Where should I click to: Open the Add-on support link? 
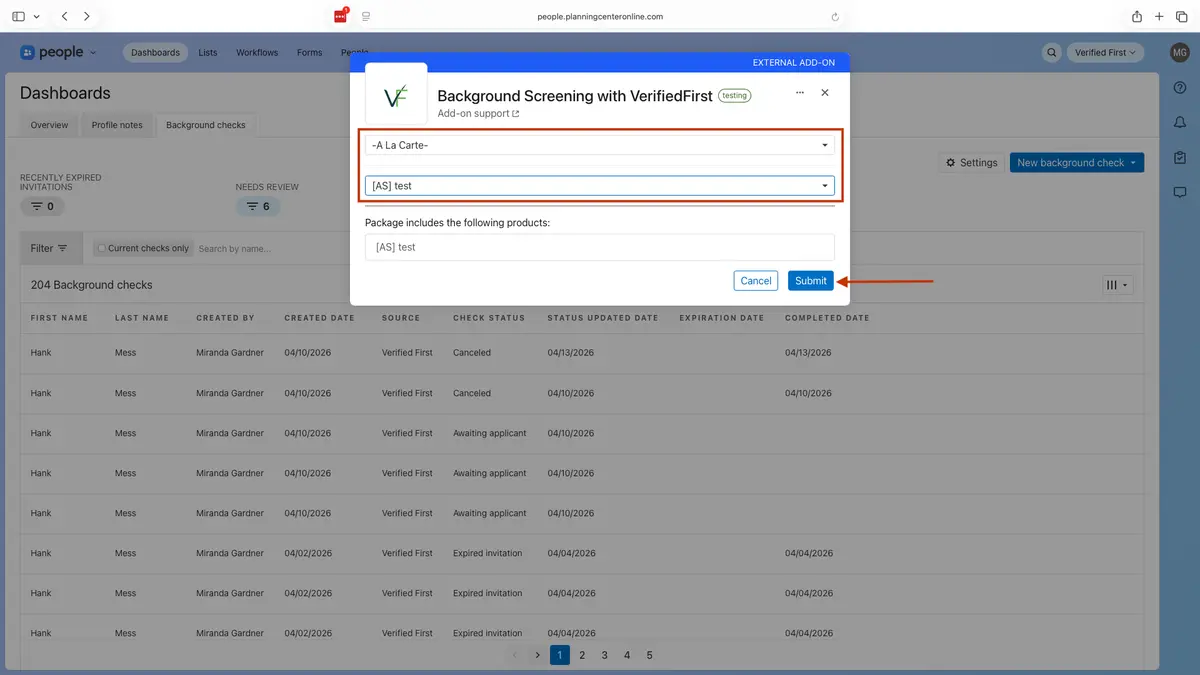point(478,114)
